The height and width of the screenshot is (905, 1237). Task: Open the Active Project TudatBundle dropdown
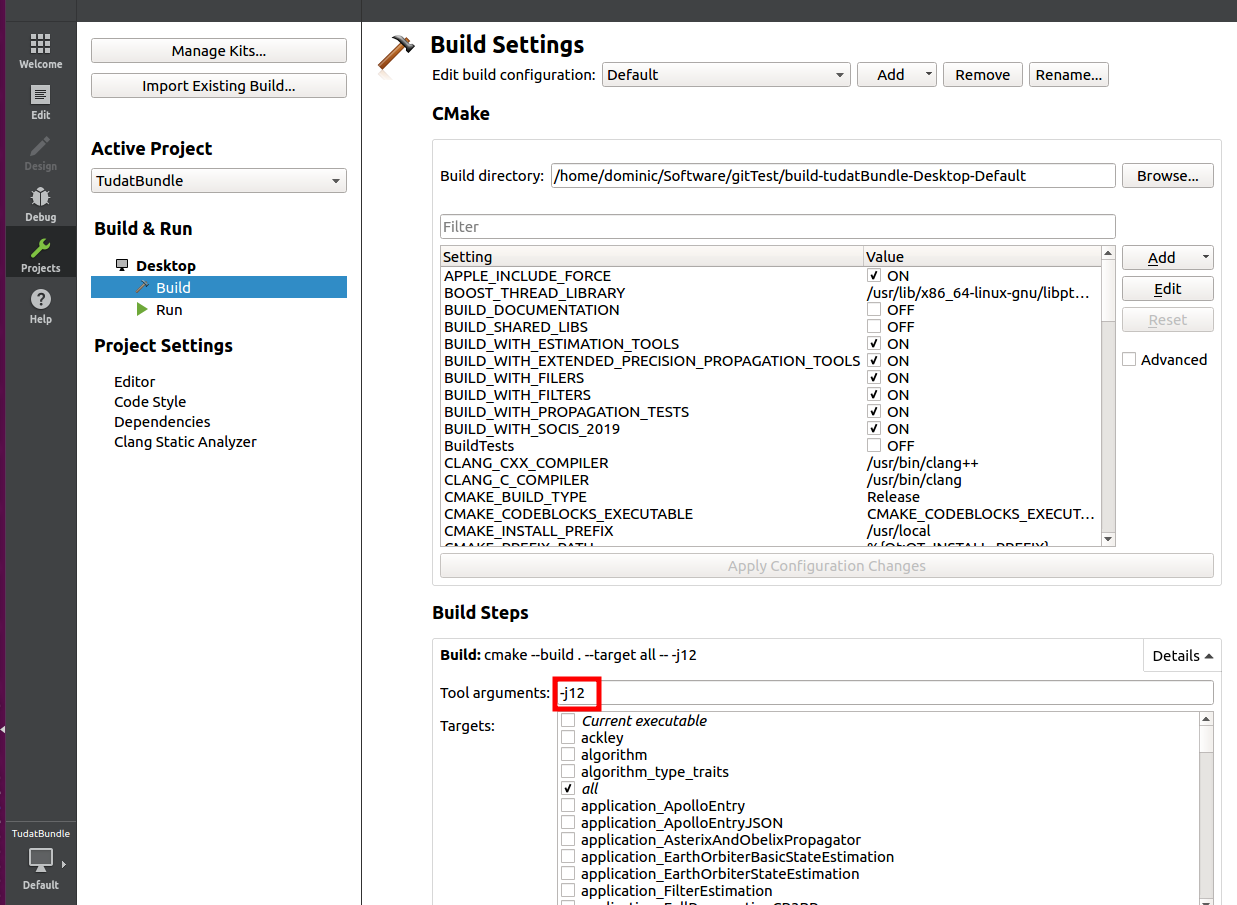pos(219,181)
